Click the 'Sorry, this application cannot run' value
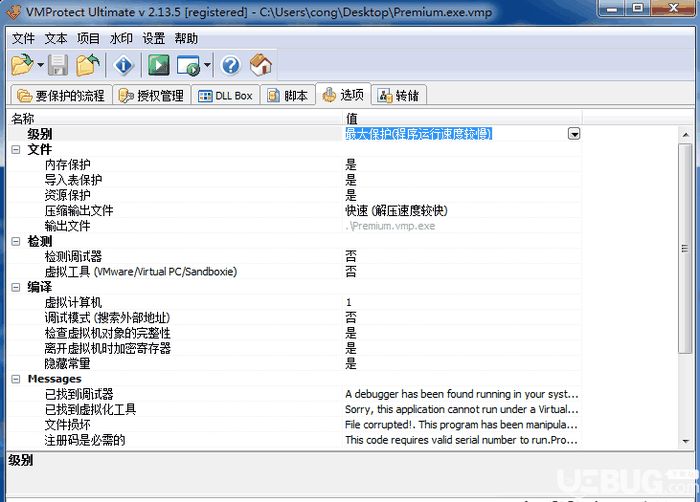Image resolution: width=700 pixels, height=502 pixels. click(x=462, y=410)
